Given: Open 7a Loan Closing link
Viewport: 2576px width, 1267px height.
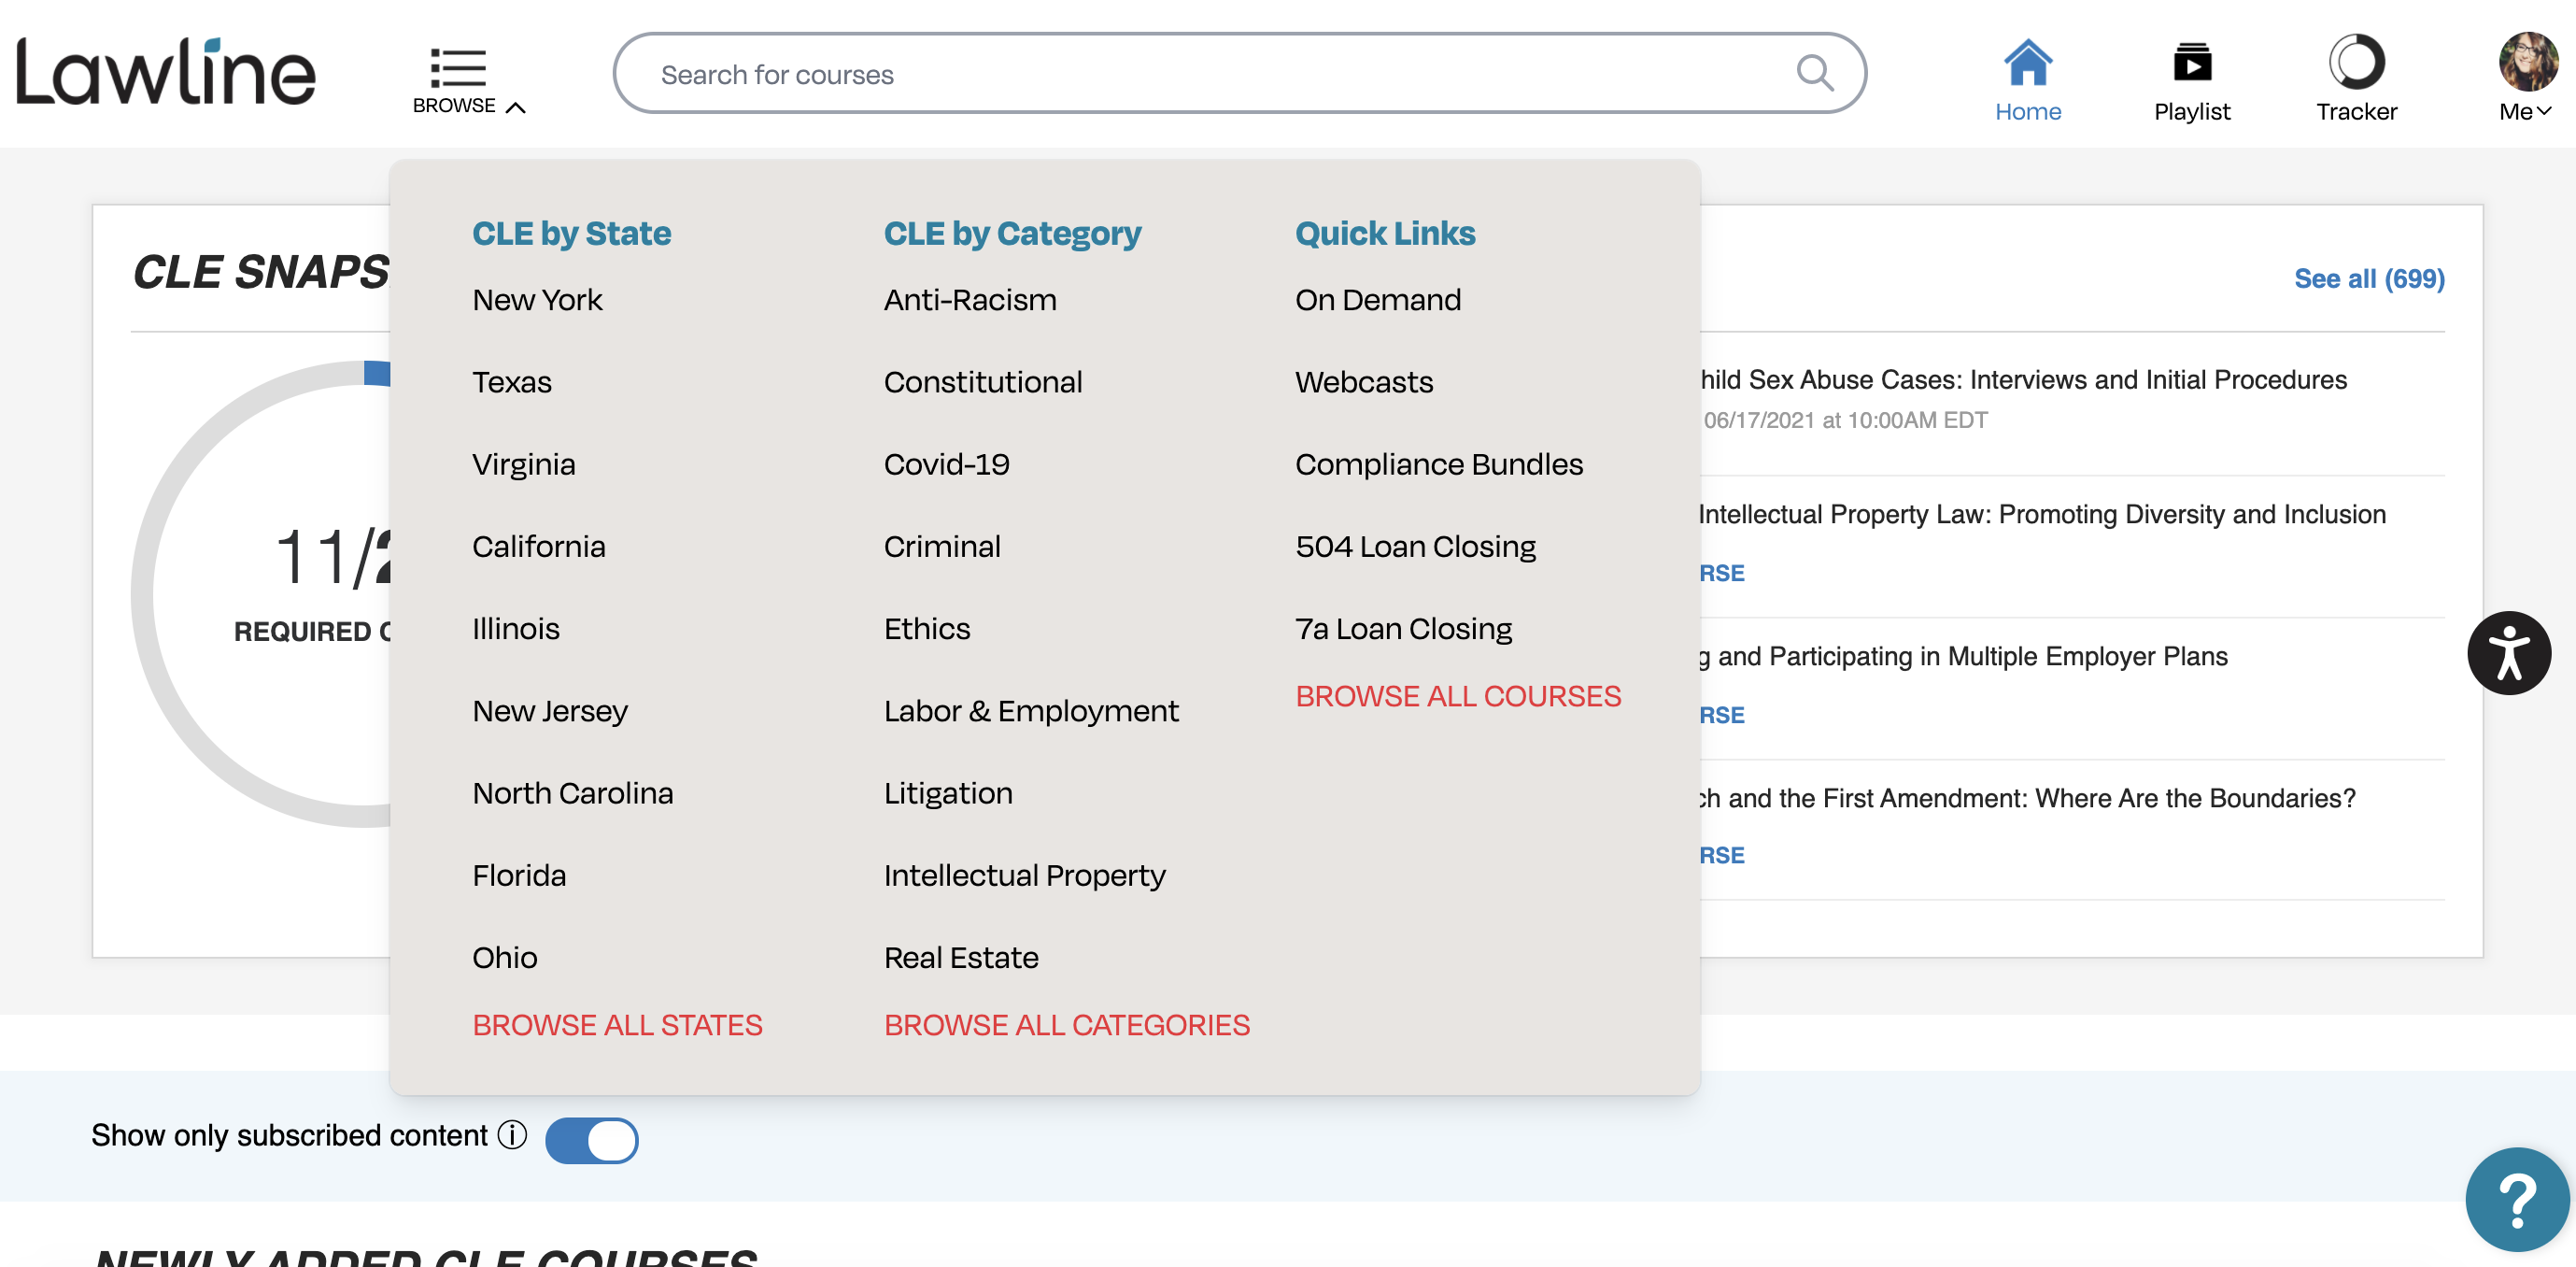Looking at the screenshot, I should click(x=1403, y=629).
